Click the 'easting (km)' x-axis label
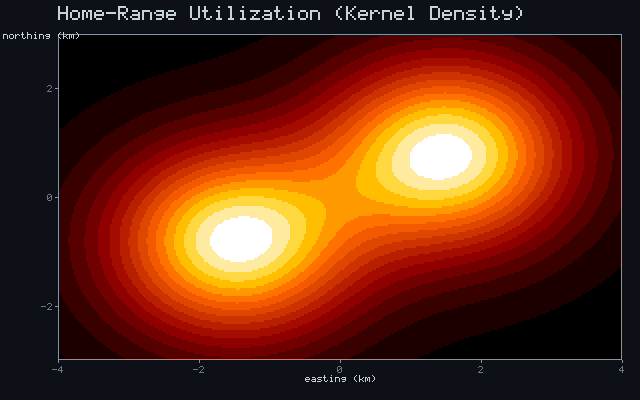Viewport: 640px width, 400px height. (x=340, y=379)
